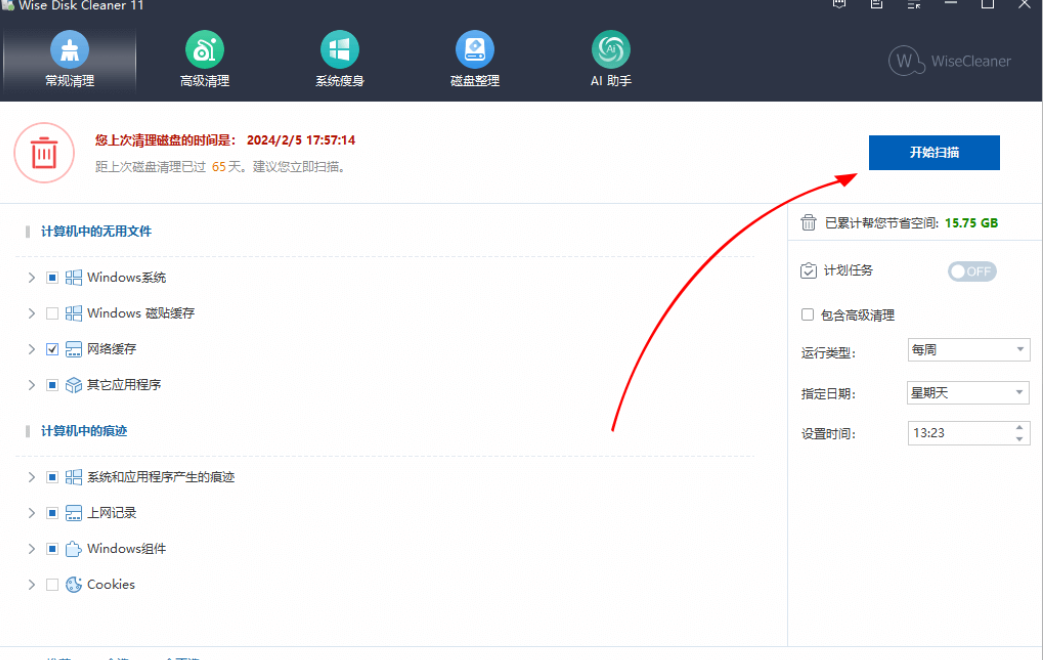Screen dimensions: 1043x660
Task: Click the WiseCleaner logo
Action: point(950,61)
